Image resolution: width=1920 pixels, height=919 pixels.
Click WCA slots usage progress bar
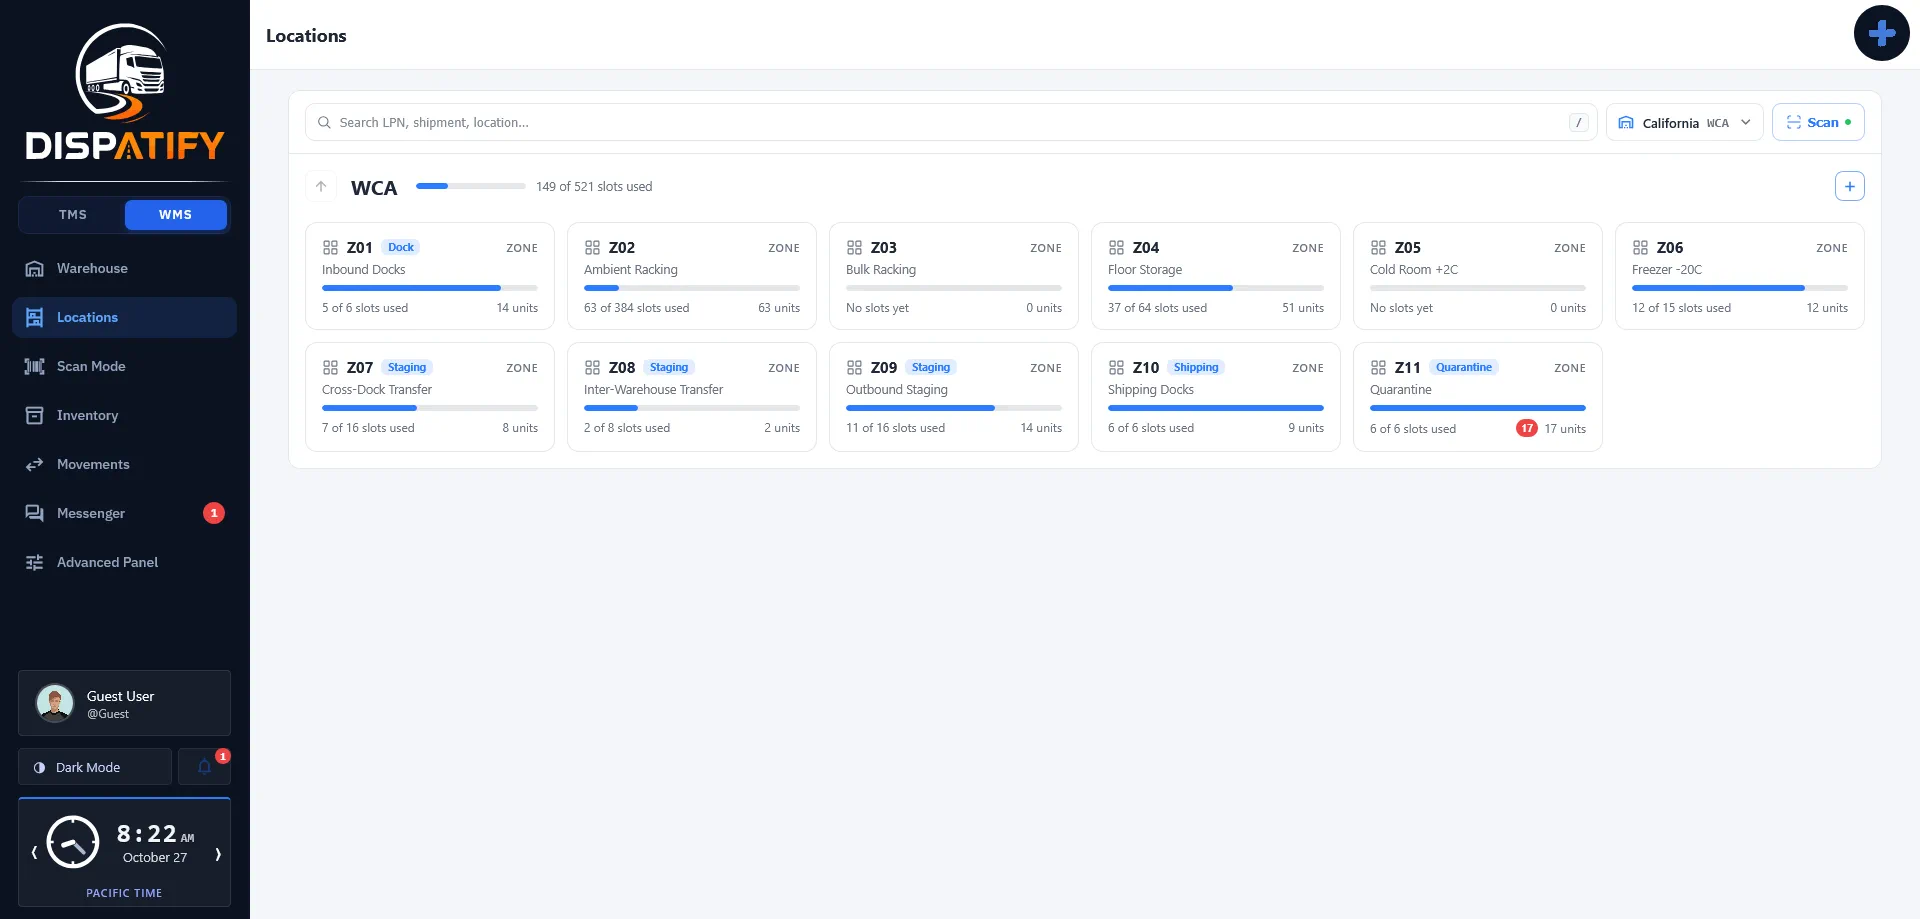pos(470,186)
